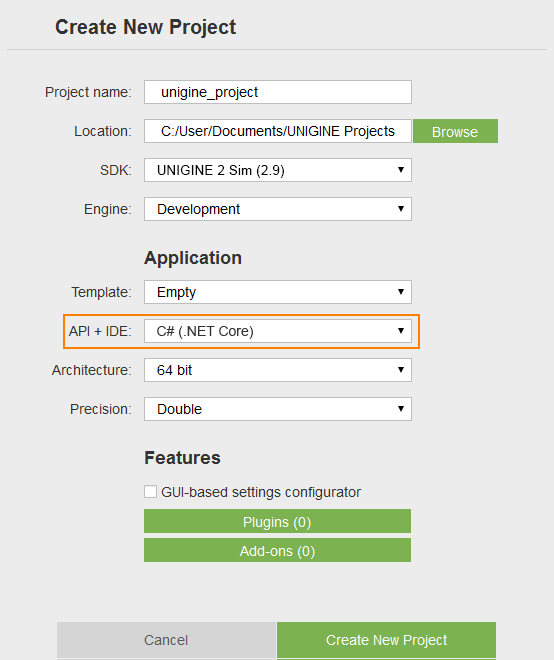Screen dimensions: 554x660
Task: Open the Template dropdown set to Empty
Action: 277,292
